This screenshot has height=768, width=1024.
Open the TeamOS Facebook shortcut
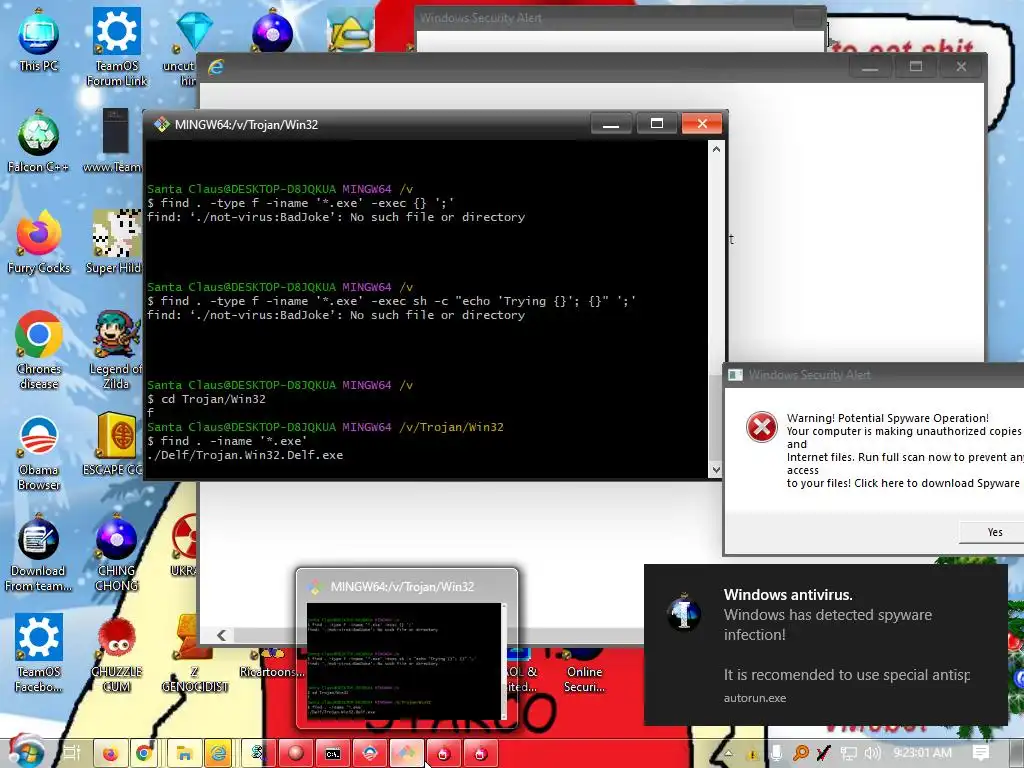(x=39, y=653)
